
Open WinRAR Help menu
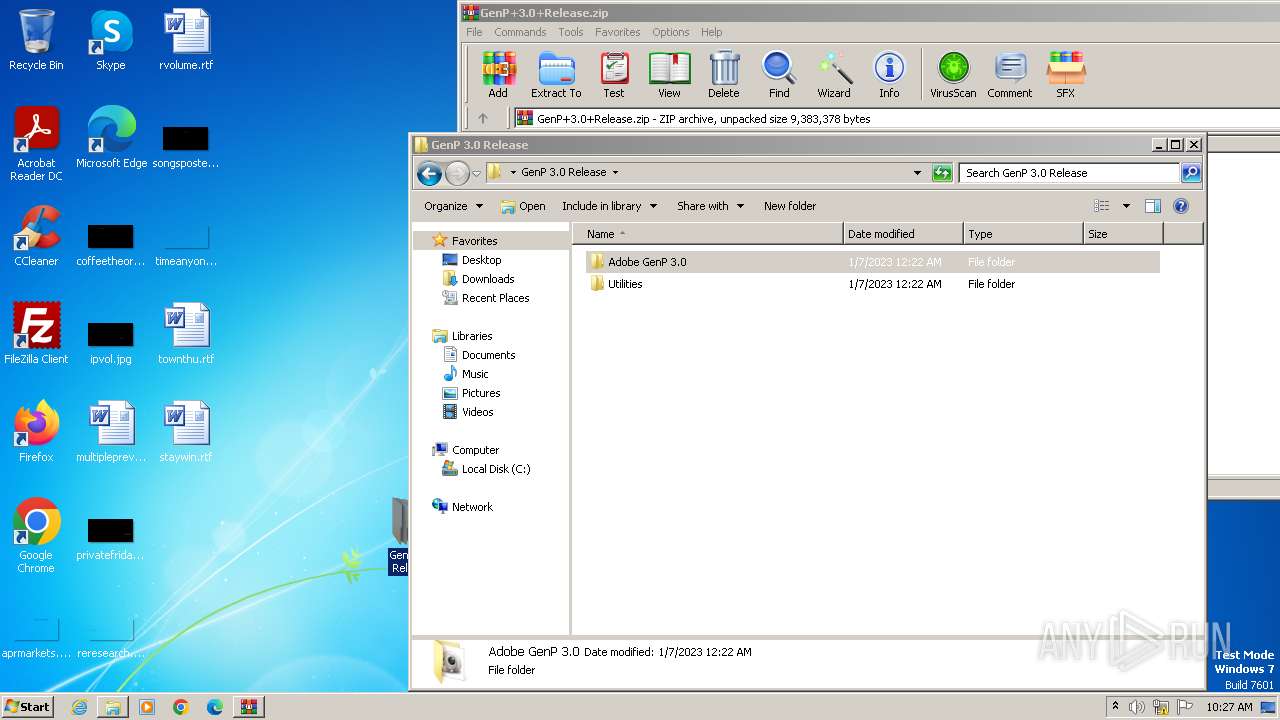point(711,32)
